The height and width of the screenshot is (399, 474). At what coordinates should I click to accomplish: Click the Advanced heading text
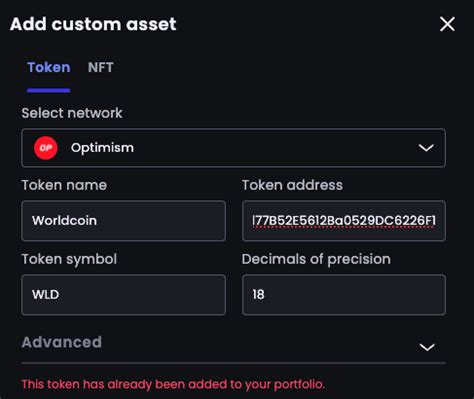coord(62,342)
